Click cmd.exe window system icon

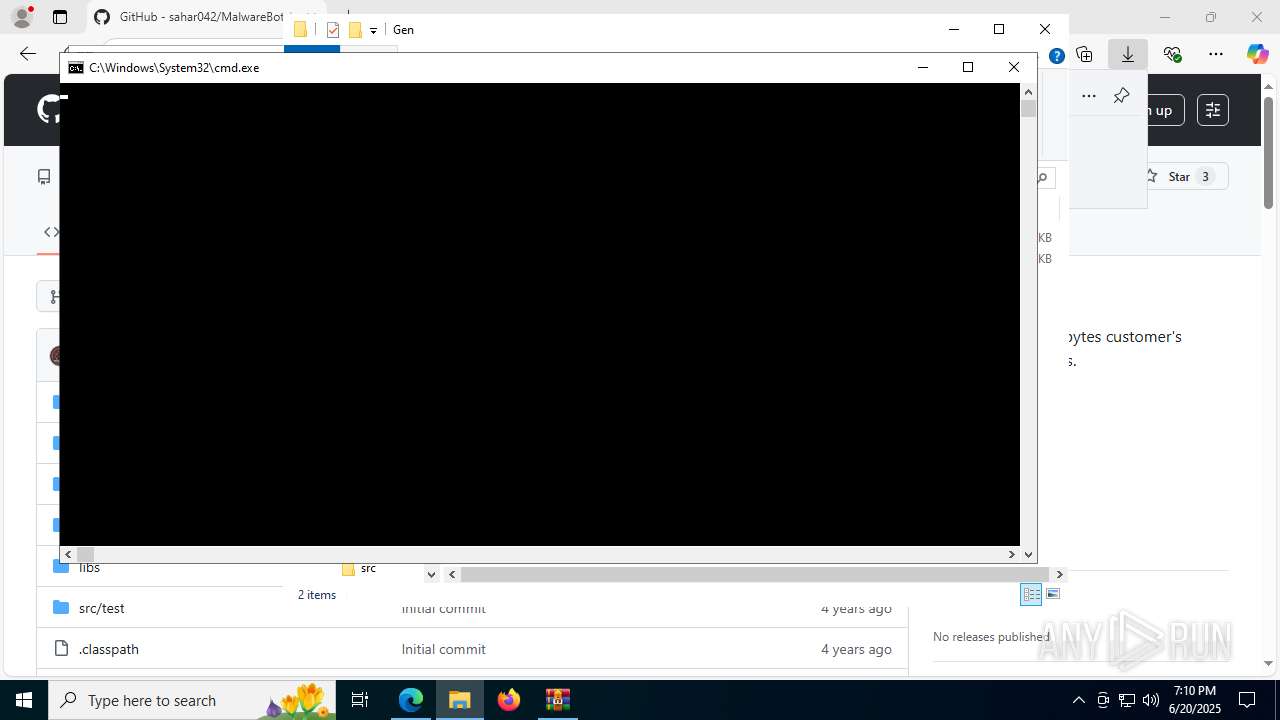point(76,67)
